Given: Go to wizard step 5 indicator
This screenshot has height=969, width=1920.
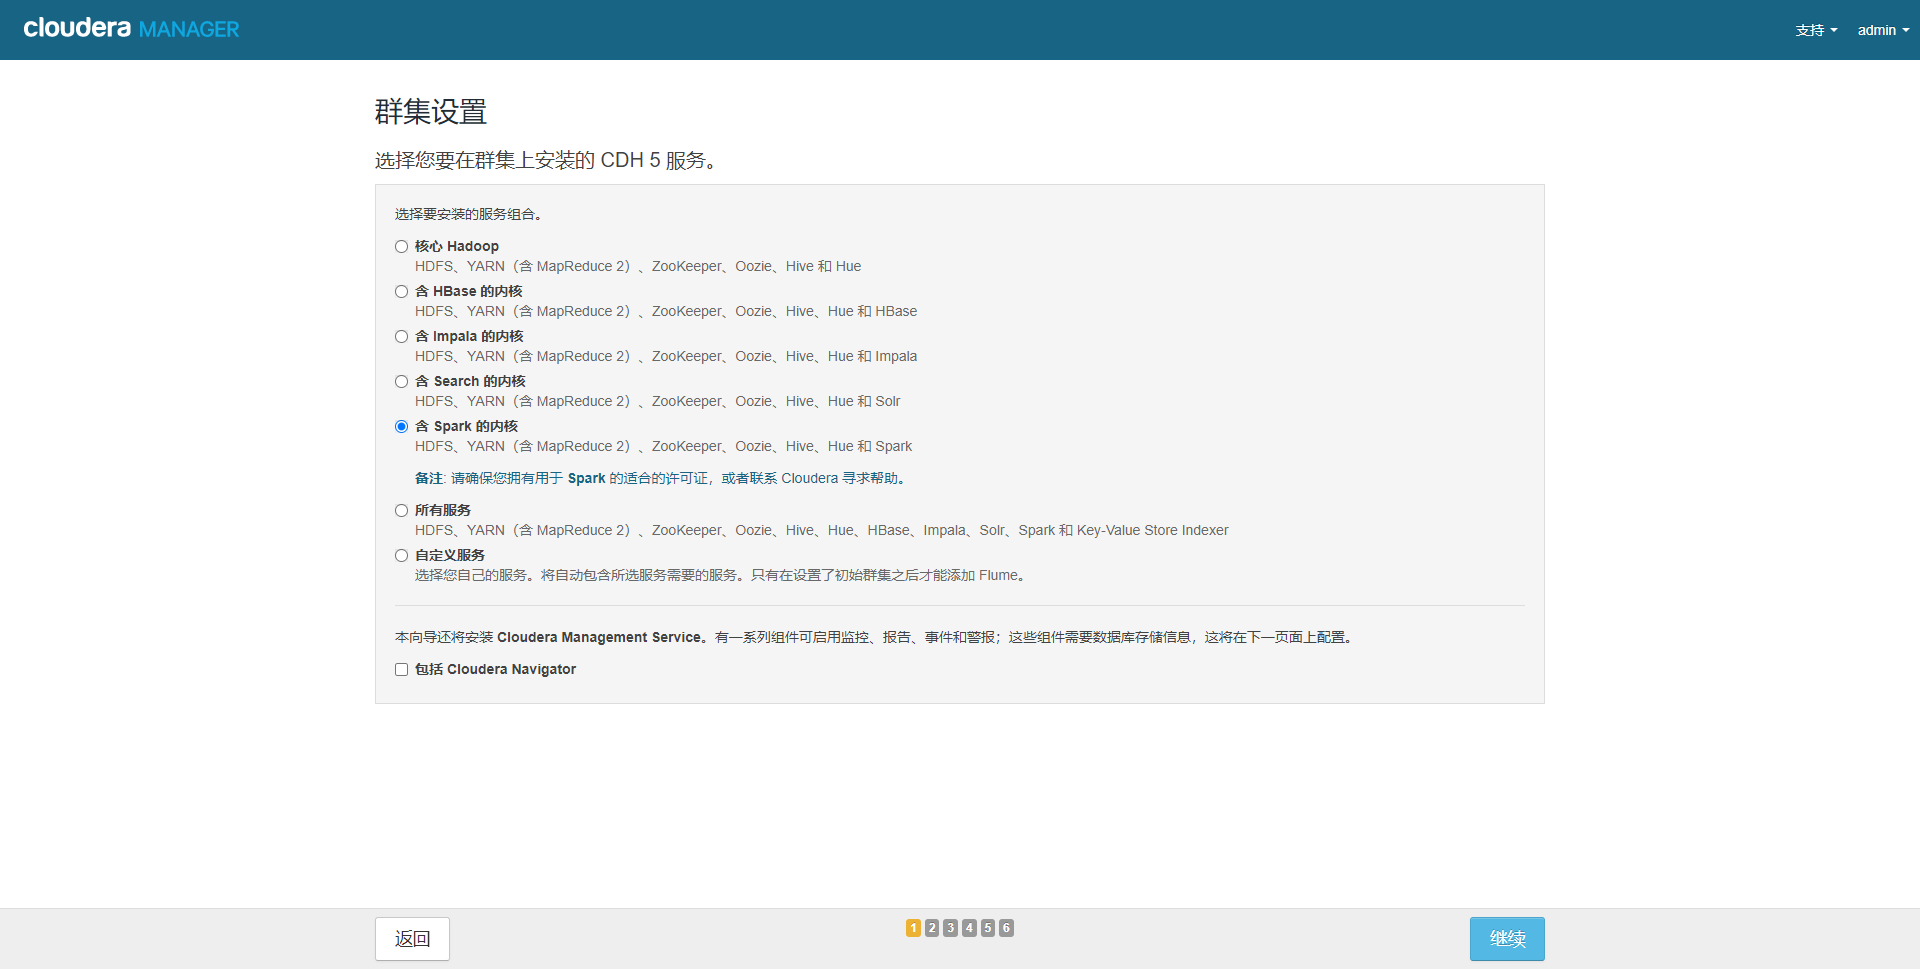Looking at the screenshot, I should click(988, 928).
